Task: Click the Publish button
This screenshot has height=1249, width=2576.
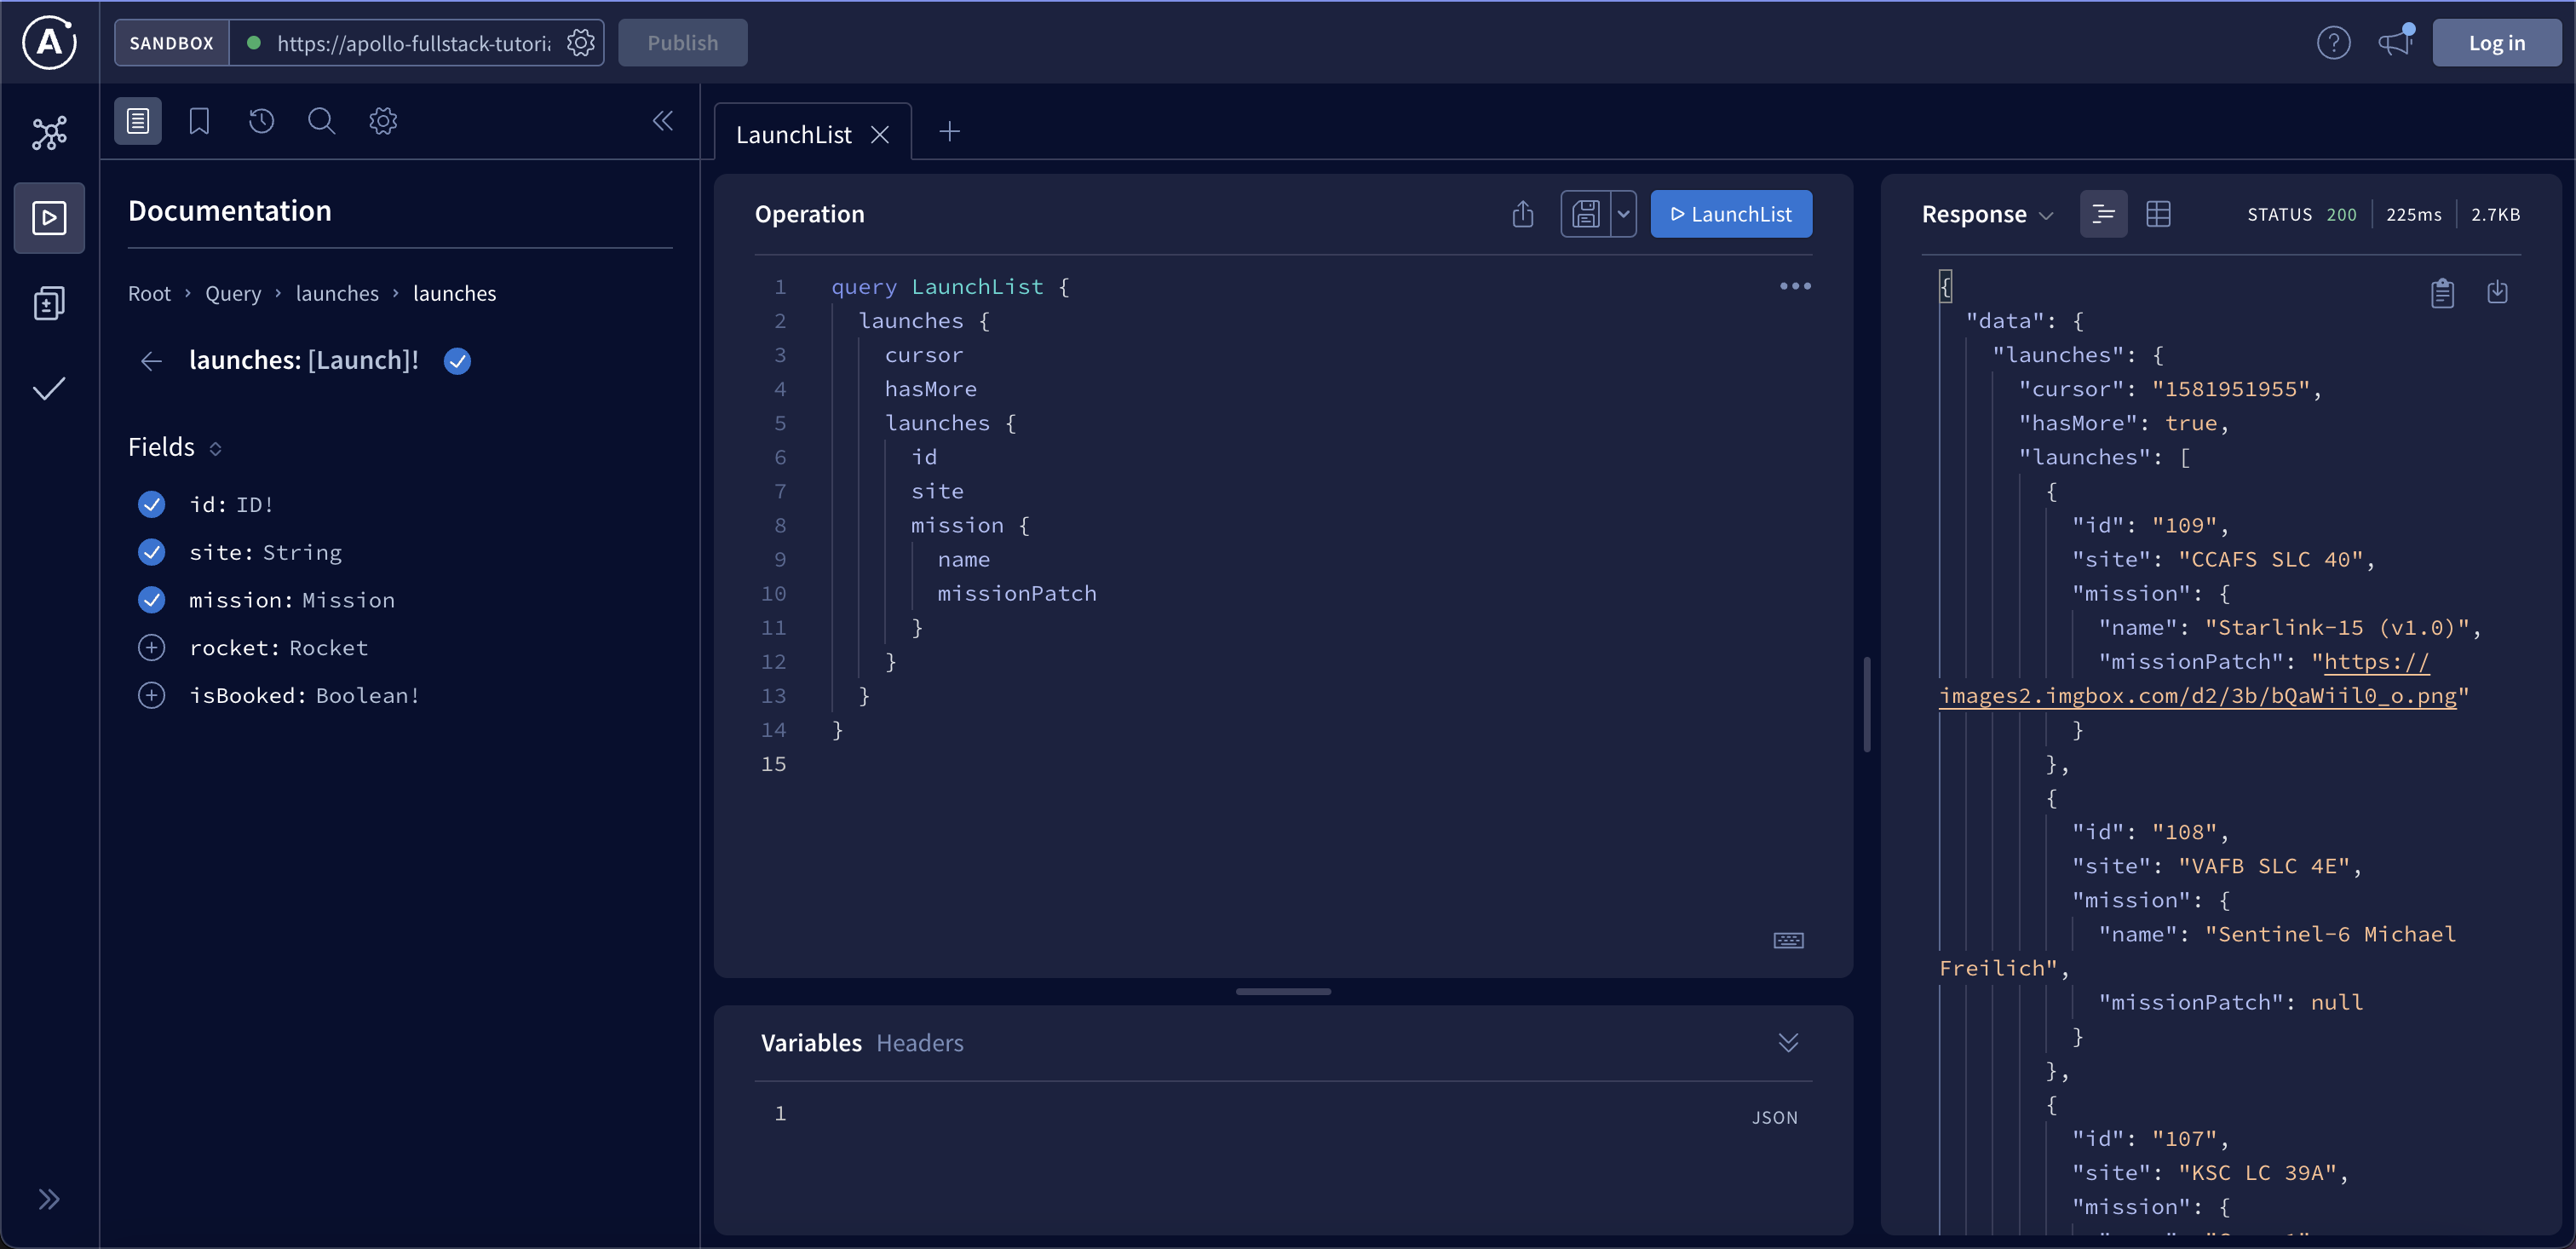Action: 682,43
